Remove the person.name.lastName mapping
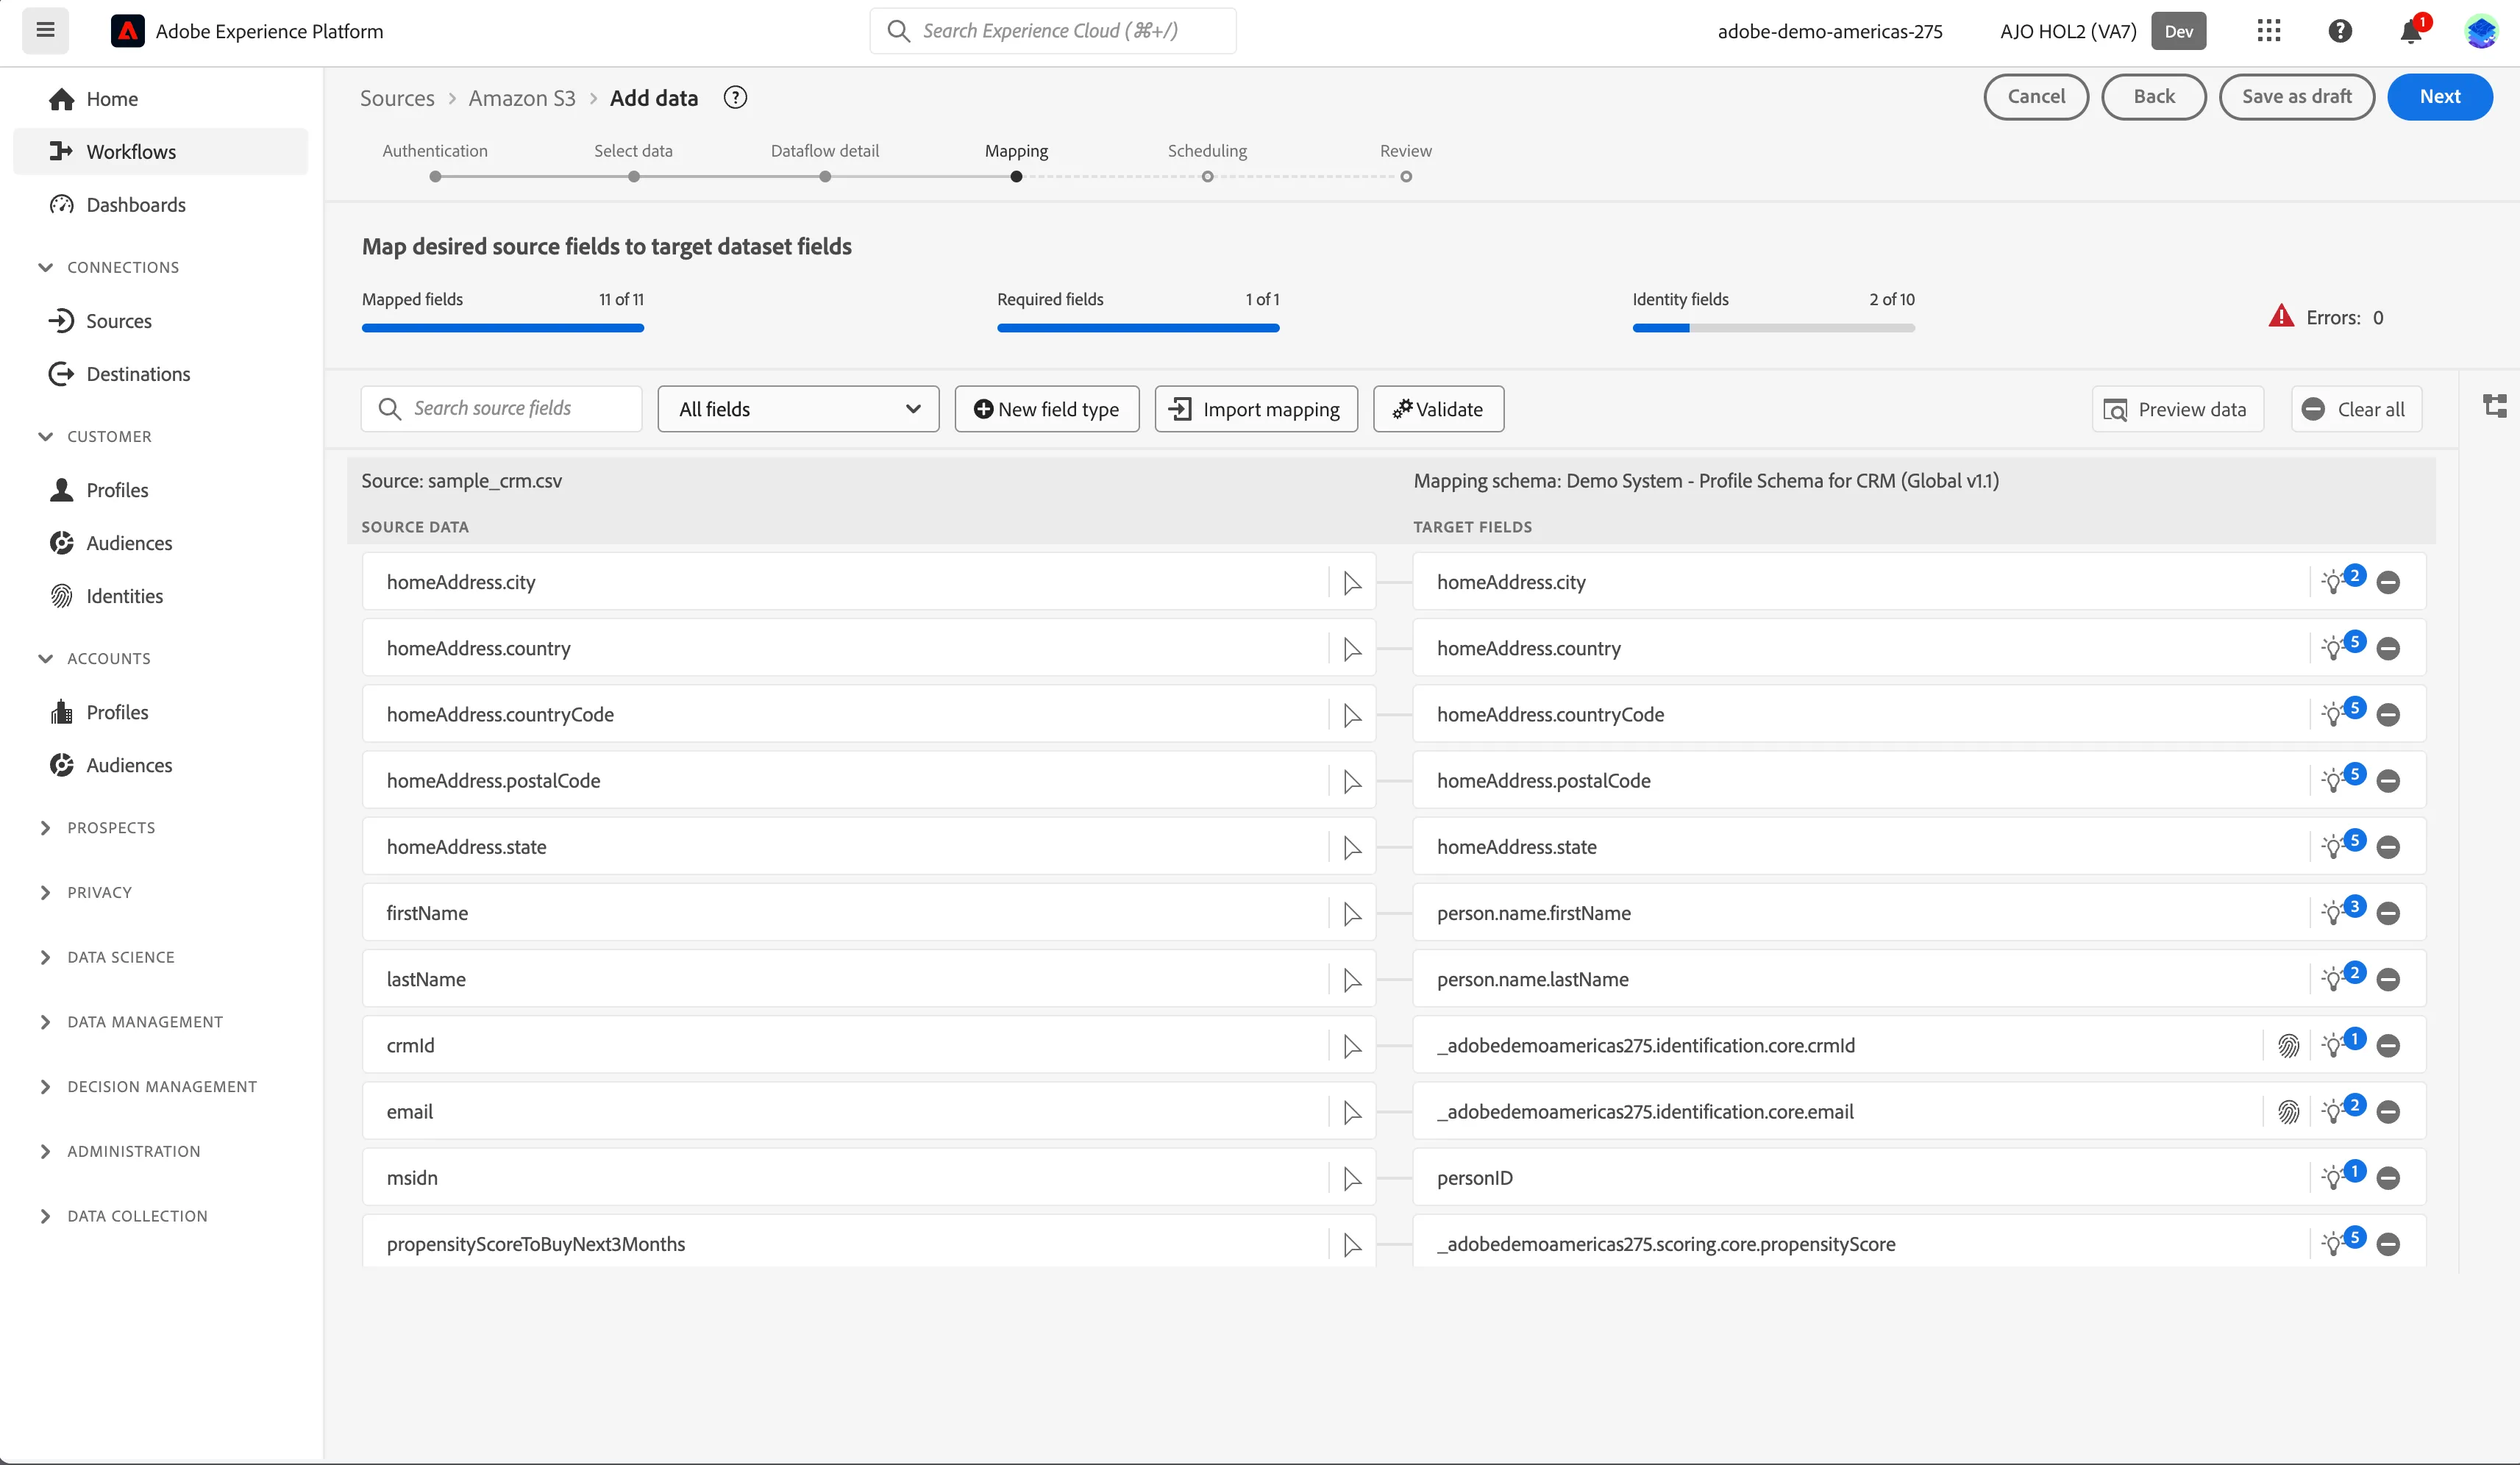 pos(2388,980)
